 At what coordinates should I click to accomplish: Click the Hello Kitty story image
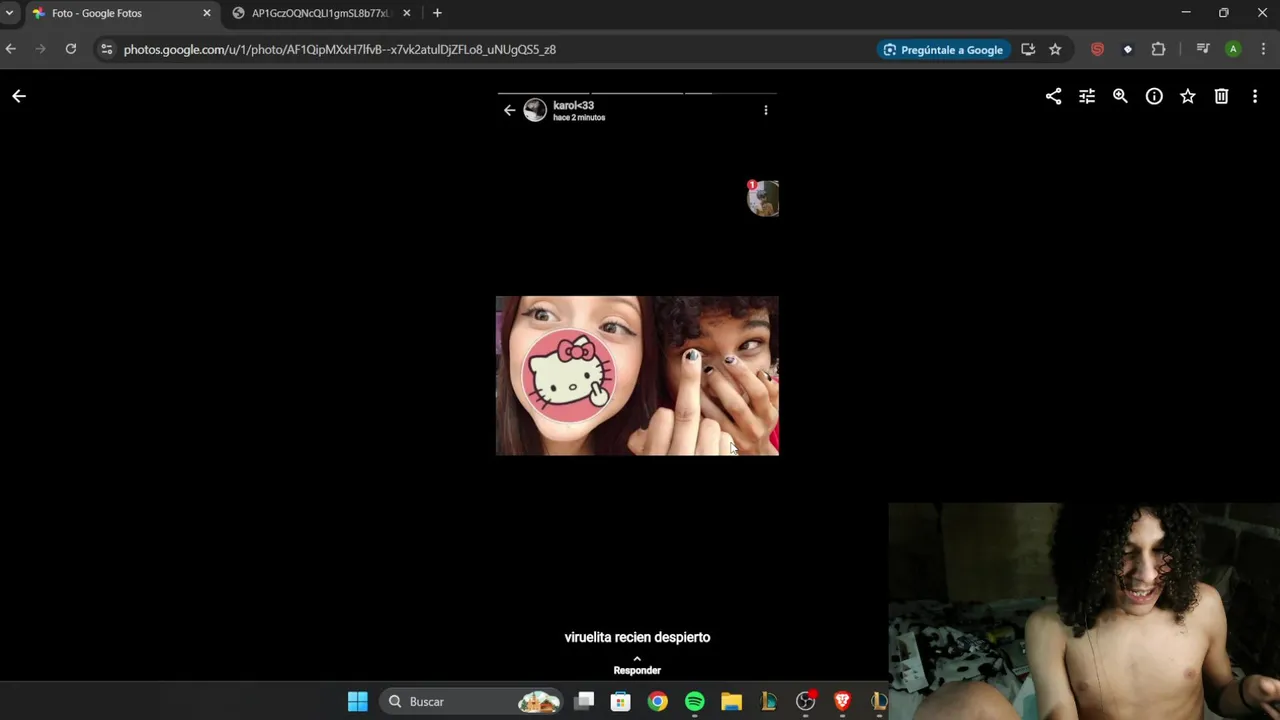click(x=637, y=376)
